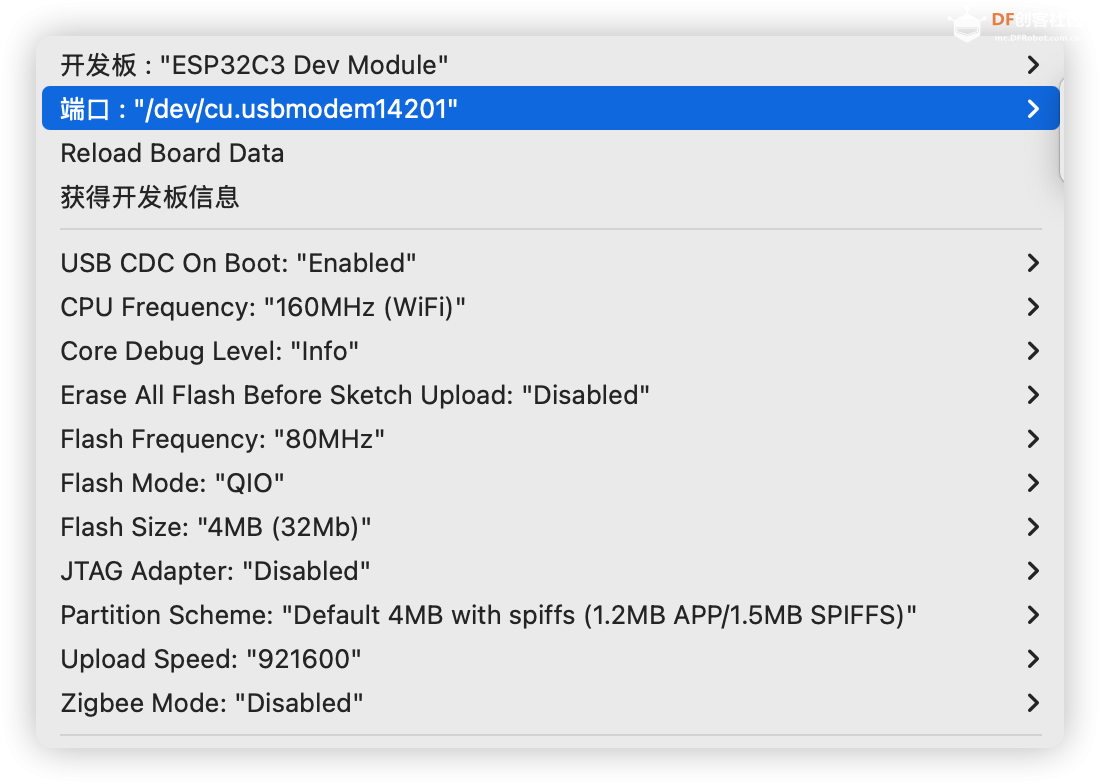Expand Upload Speed chevron arrow
Viewport: 1100px width, 784px height.
tap(1033, 659)
